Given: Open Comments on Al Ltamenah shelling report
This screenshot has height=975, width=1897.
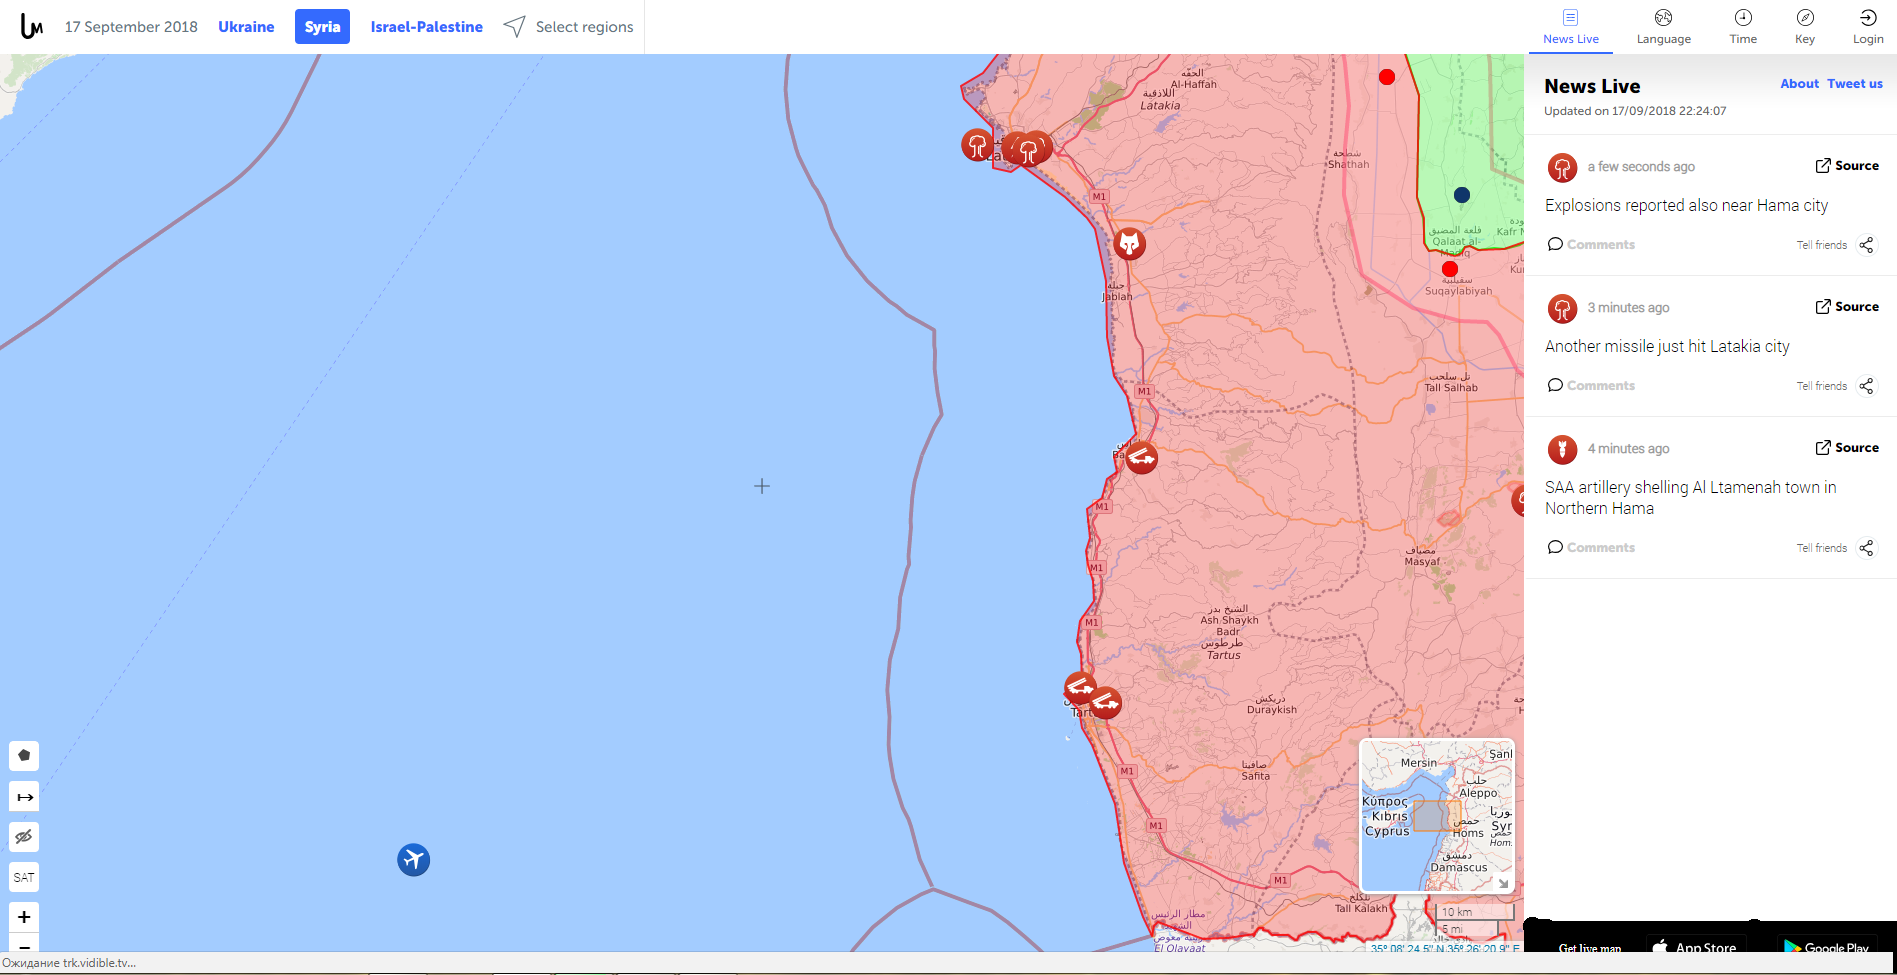Looking at the screenshot, I should coord(1591,547).
